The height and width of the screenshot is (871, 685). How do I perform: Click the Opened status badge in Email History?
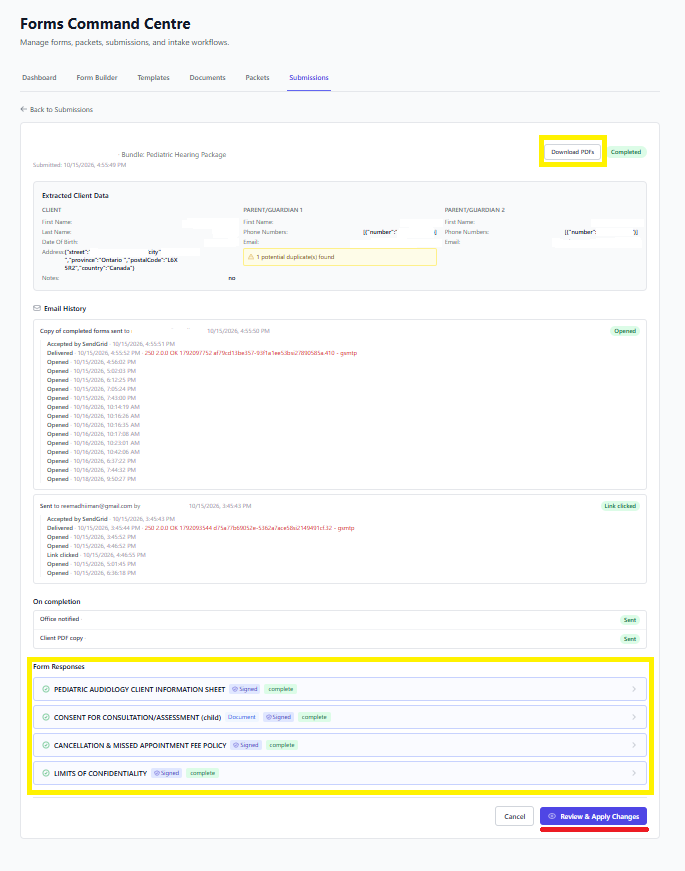point(625,331)
